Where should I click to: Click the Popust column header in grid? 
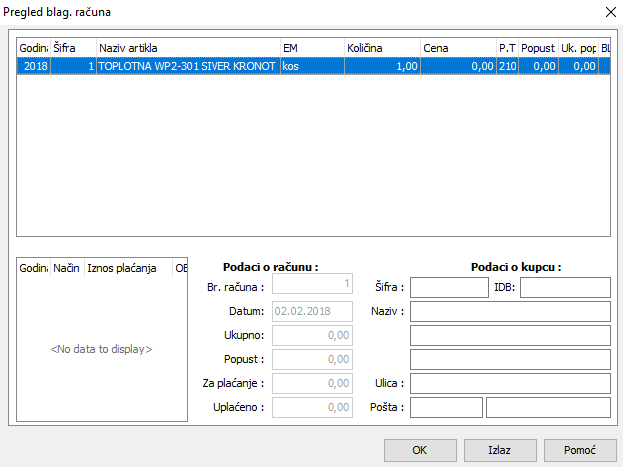(537, 48)
